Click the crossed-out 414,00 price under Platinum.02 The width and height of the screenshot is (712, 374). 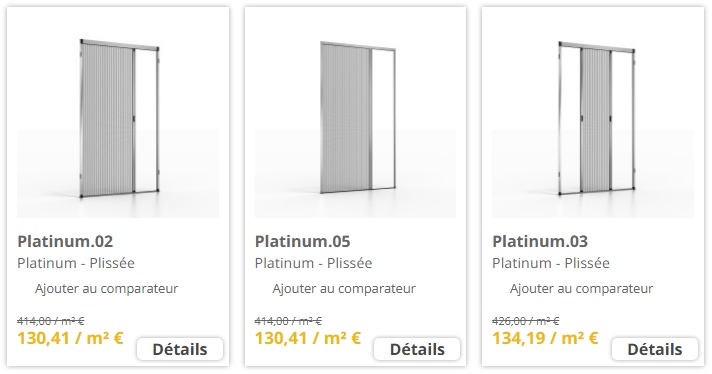click(51, 321)
